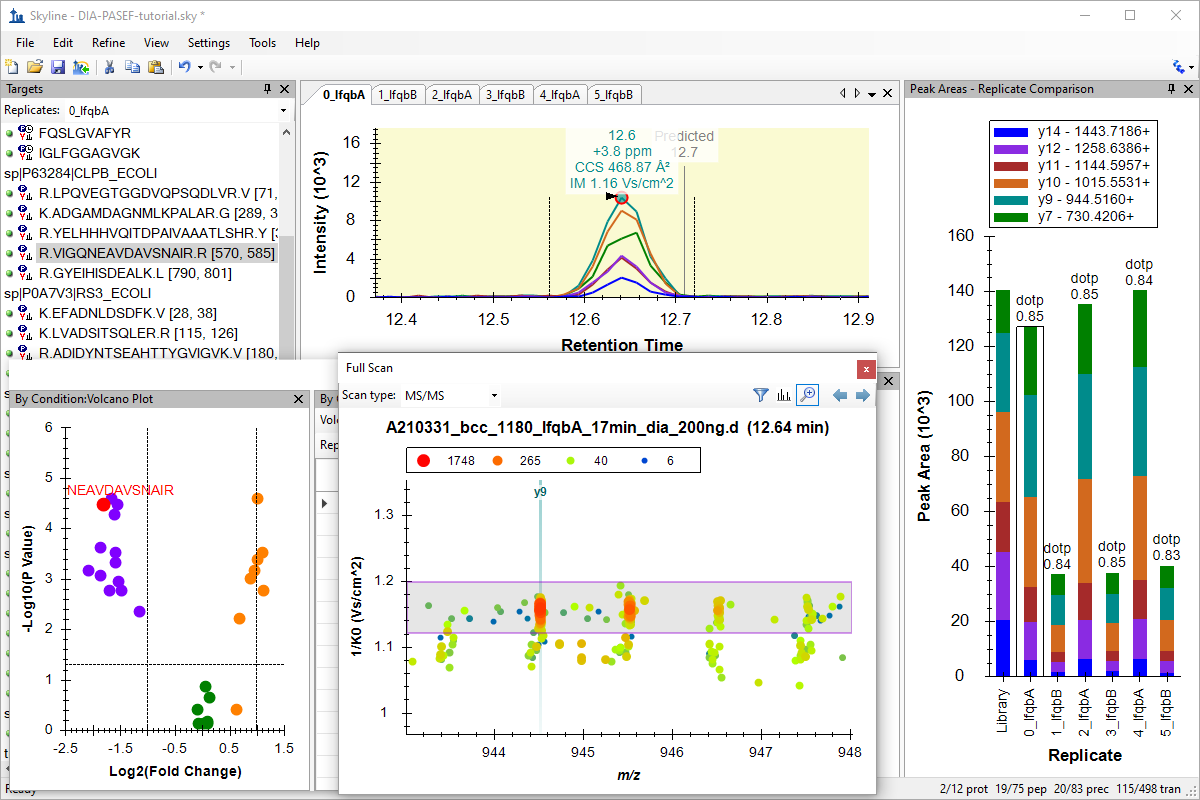Click the New Document toolbar icon
The width and height of the screenshot is (1200, 800).
point(12,67)
